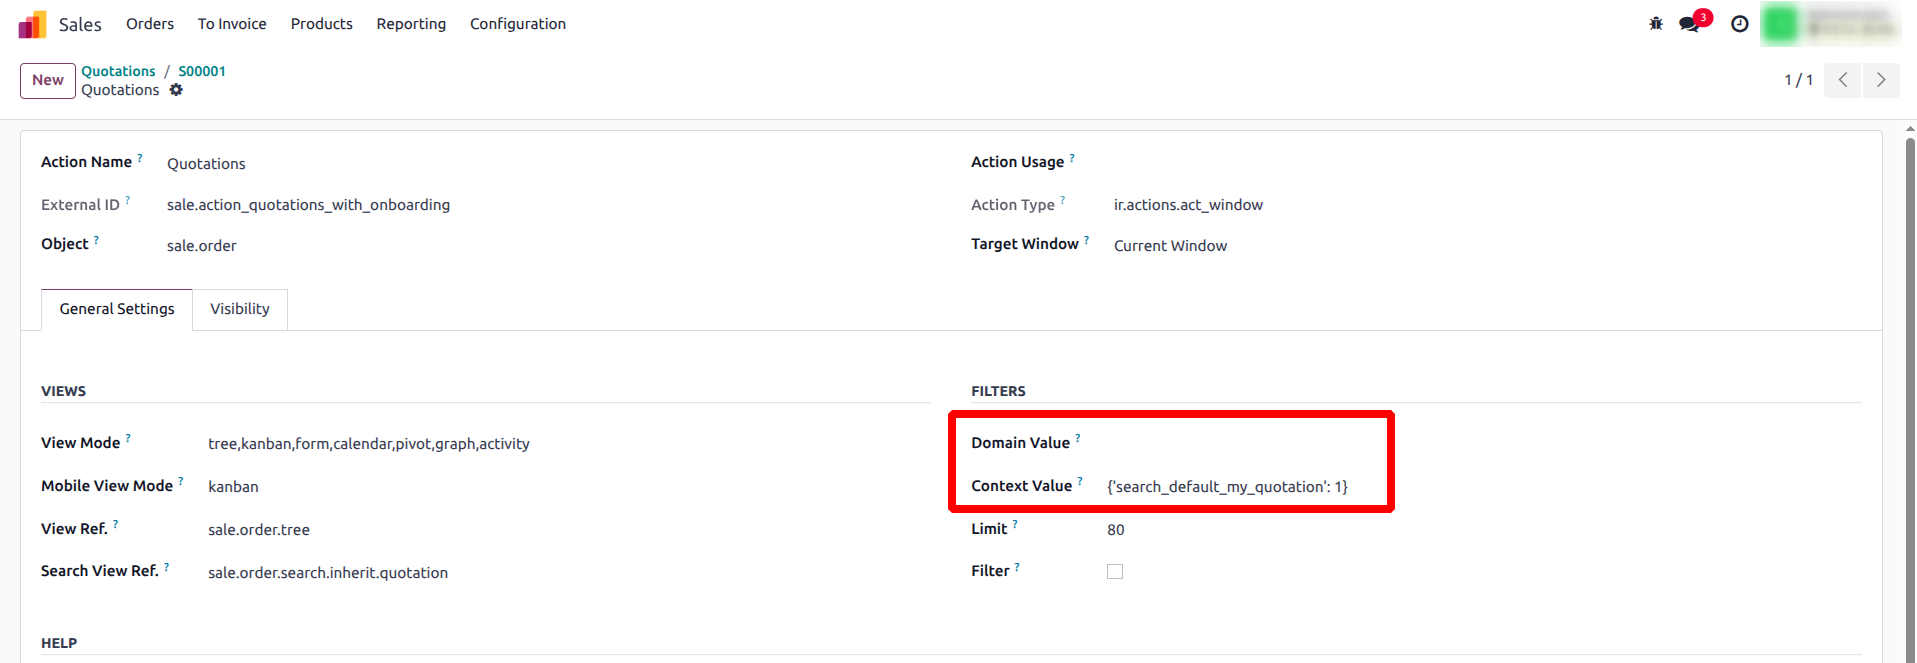Click the gear icon beside Quotations

(176, 90)
